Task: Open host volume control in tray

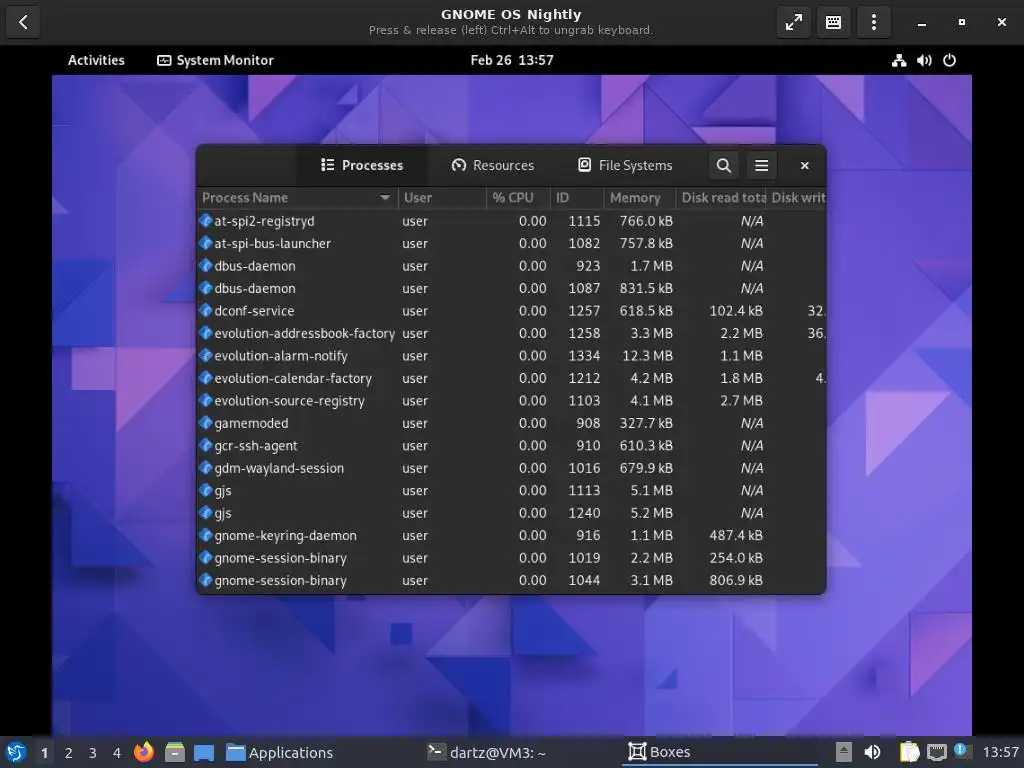Action: [872, 752]
